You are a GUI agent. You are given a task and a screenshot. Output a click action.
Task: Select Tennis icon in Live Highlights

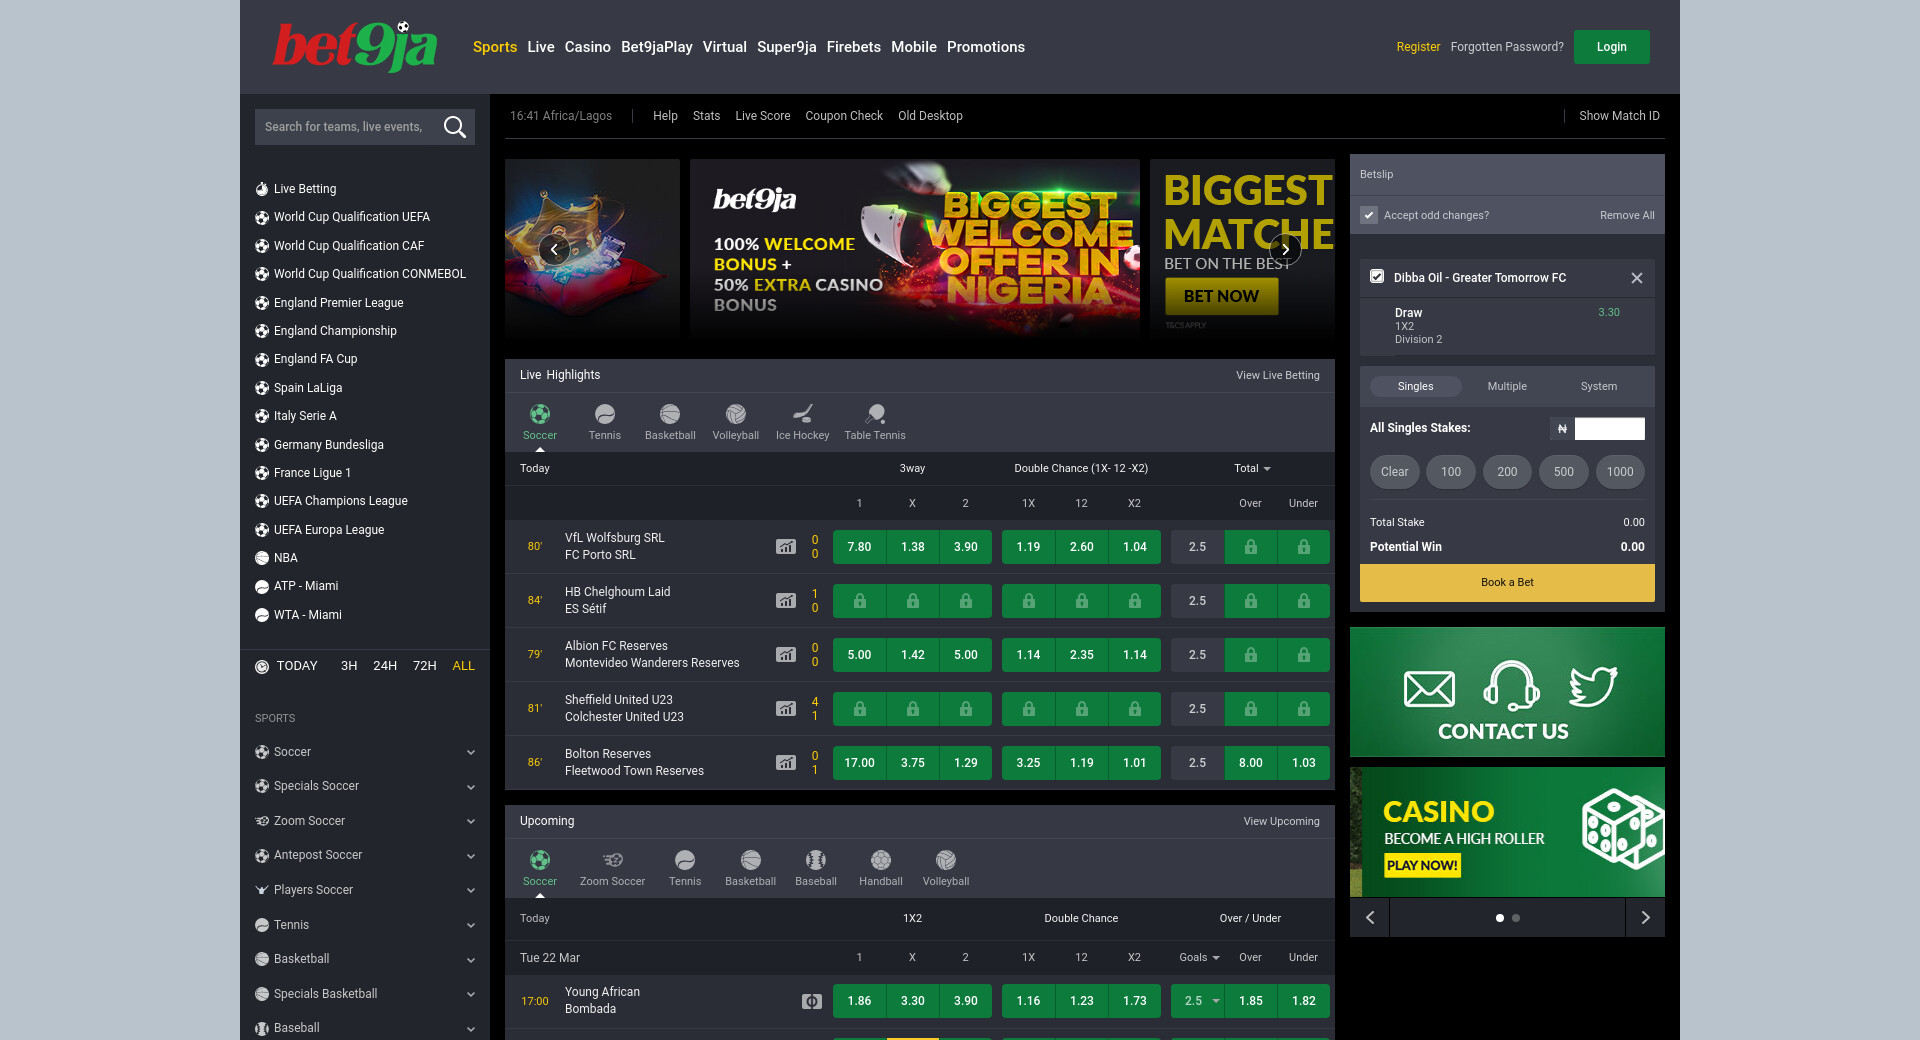(x=604, y=415)
